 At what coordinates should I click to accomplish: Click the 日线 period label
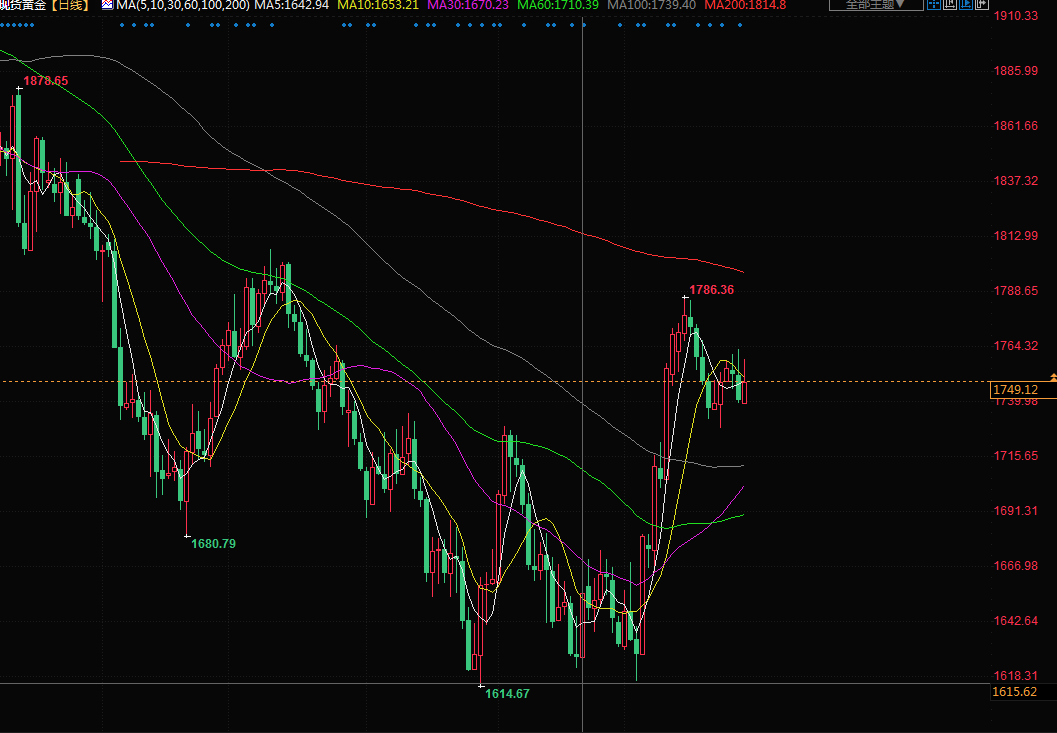pos(70,5)
